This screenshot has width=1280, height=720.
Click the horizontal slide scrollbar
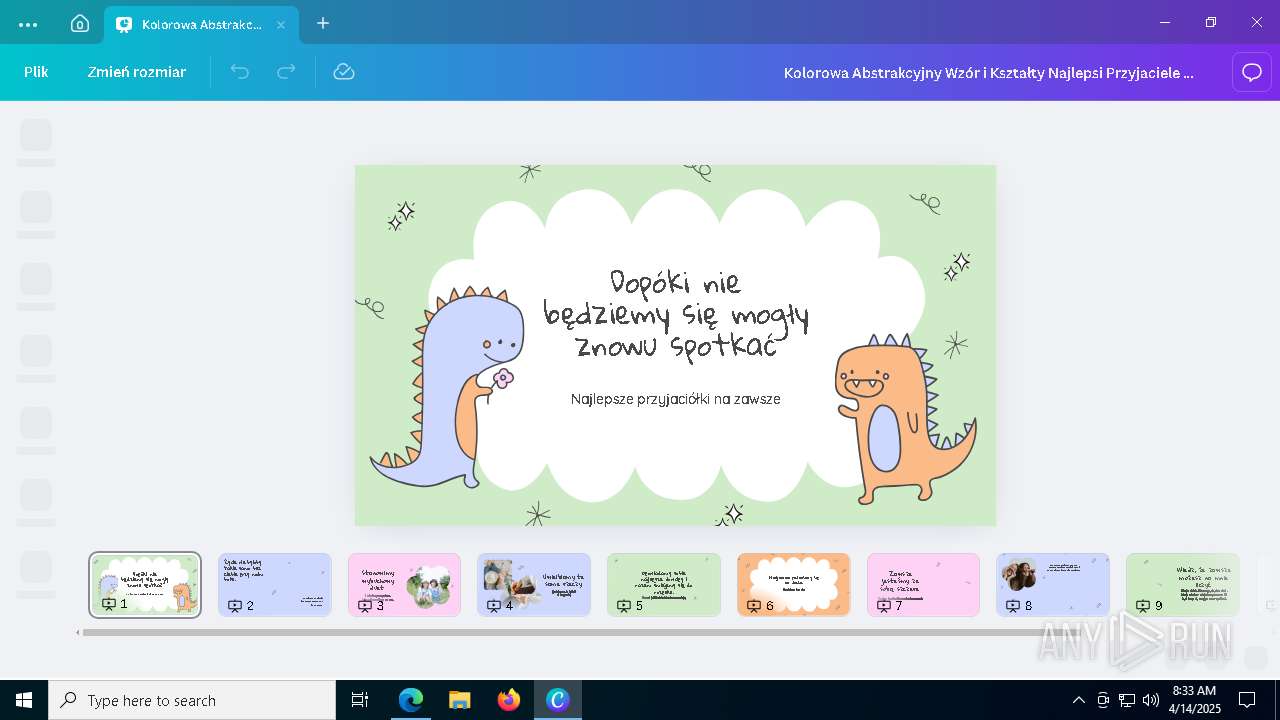click(x=580, y=632)
